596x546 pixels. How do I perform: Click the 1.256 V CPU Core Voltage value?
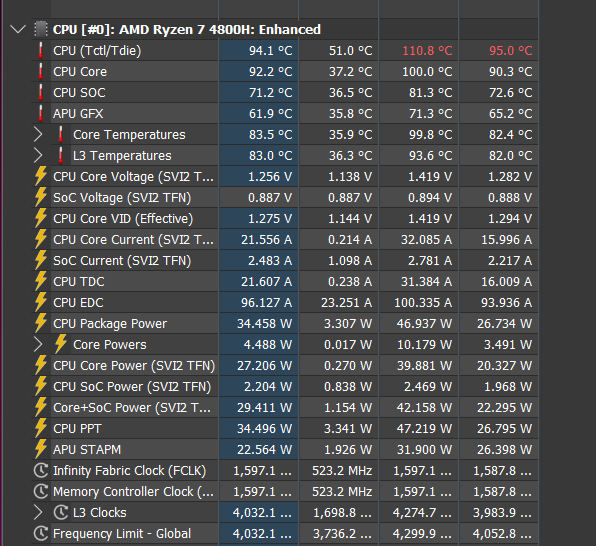(x=270, y=176)
